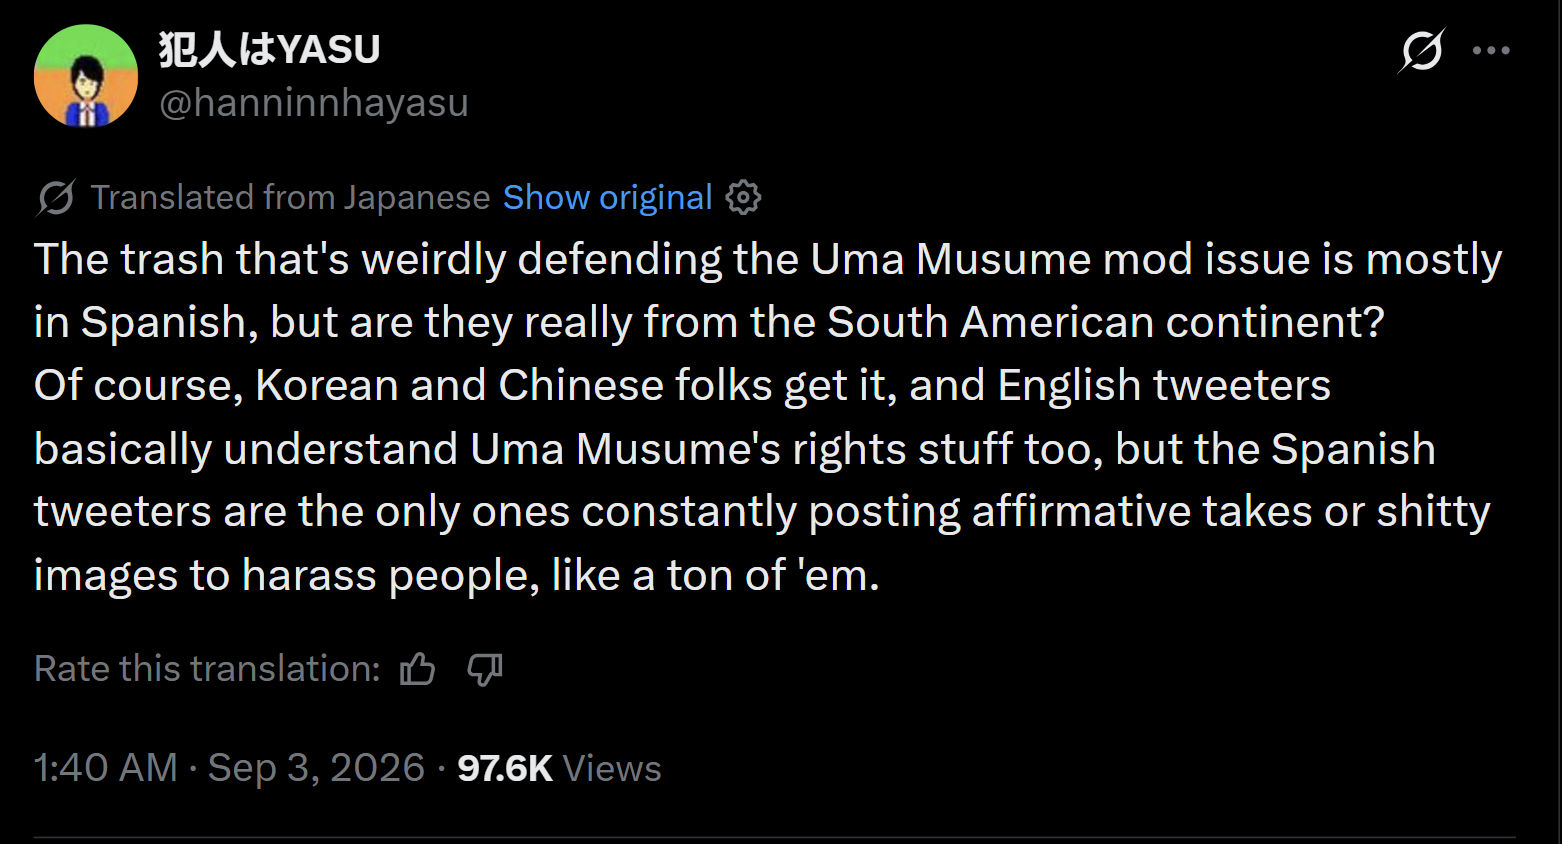Show original Japanese post text
This screenshot has width=1562, height=844.
point(607,198)
